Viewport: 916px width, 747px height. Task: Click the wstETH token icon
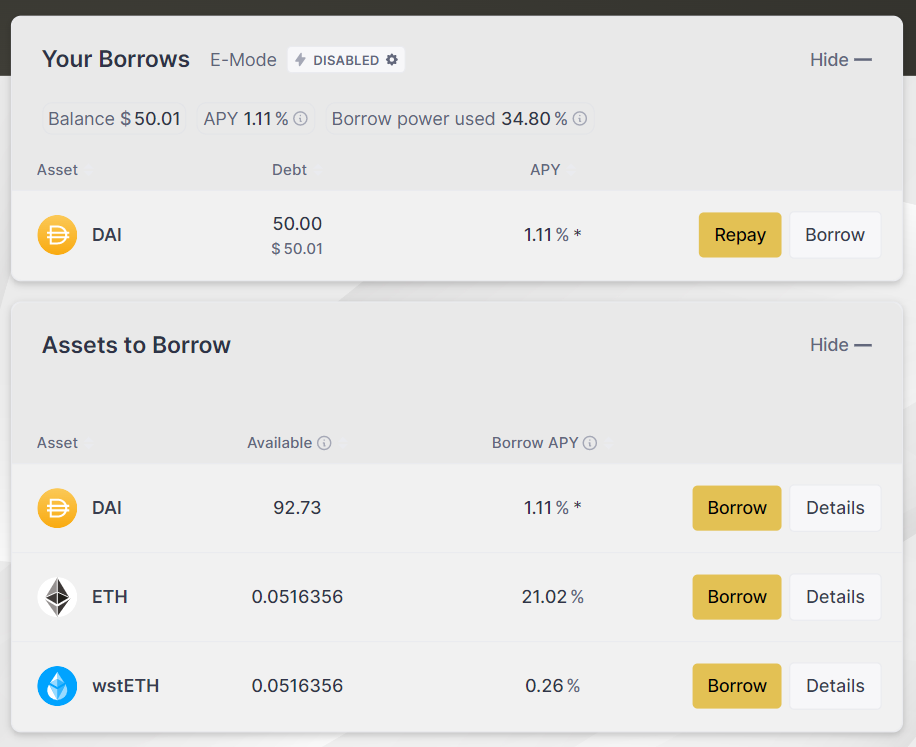[57, 686]
